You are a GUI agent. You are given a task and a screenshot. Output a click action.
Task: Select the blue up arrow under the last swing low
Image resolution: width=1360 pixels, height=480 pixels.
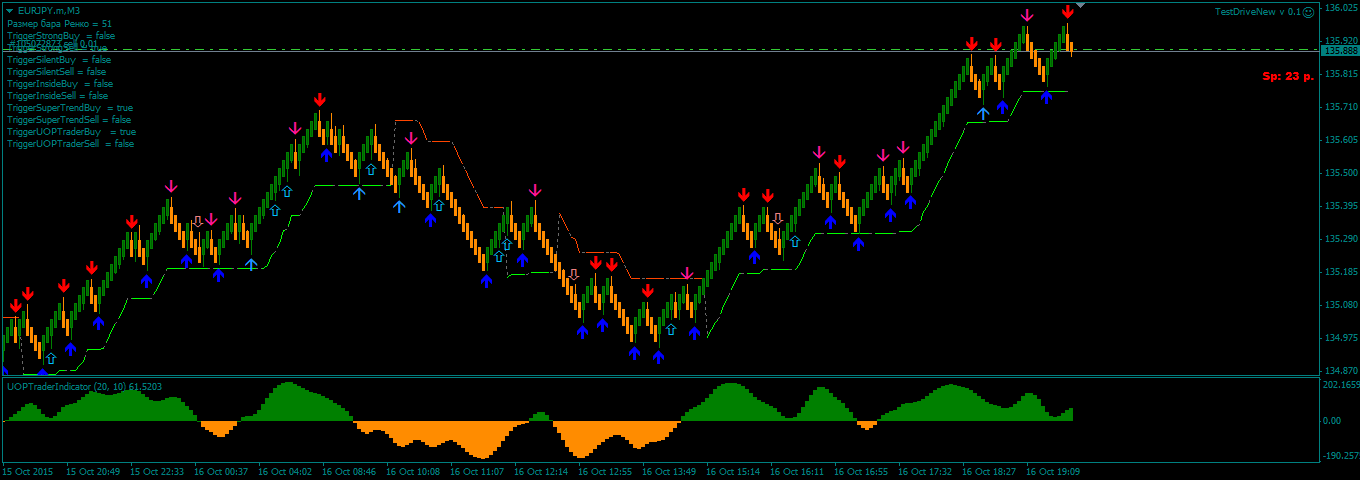tap(1046, 97)
